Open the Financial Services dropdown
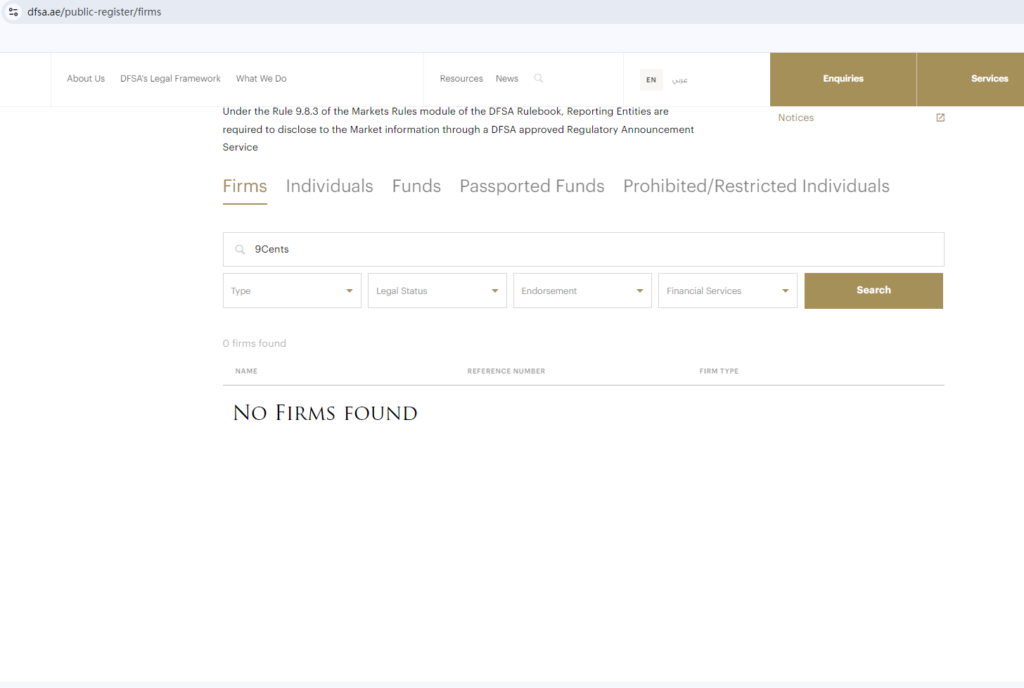This screenshot has height=688, width=1024. (728, 290)
